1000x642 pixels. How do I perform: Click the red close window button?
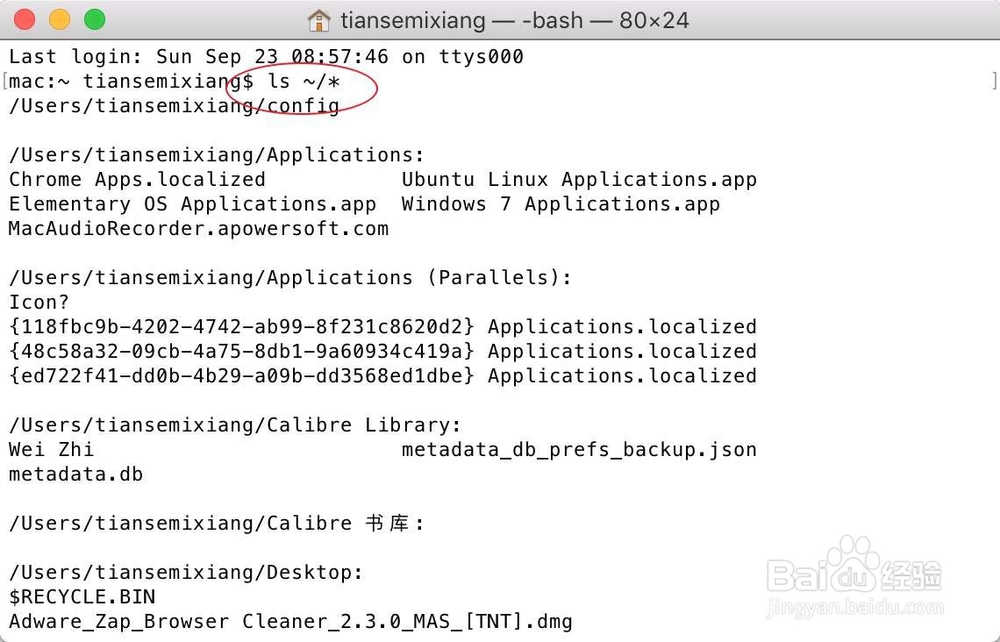tap(24, 19)
